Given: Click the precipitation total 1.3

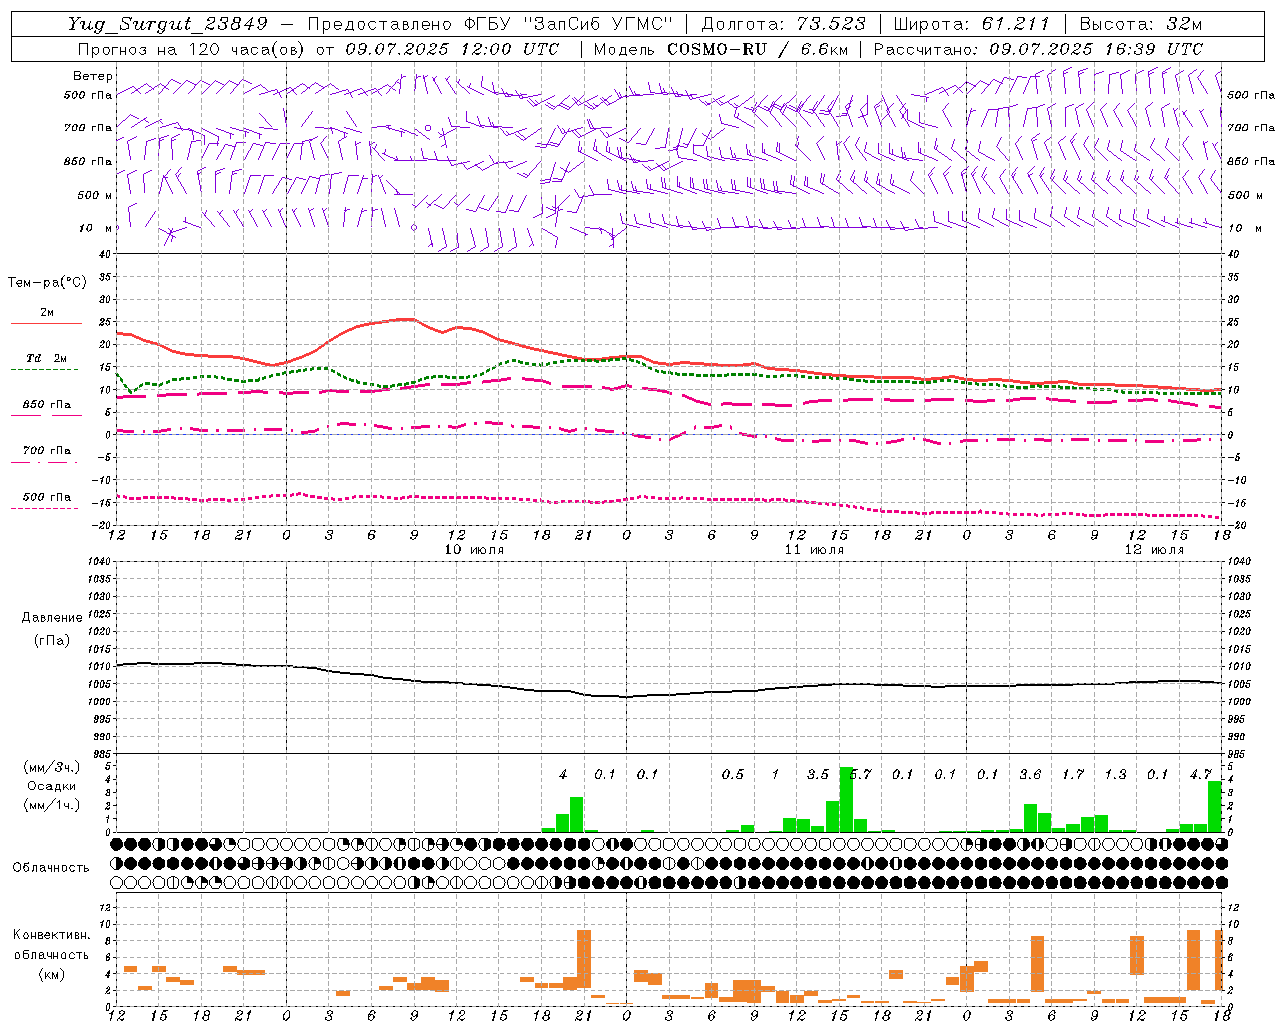Looking at the screenshot, I should (x=1115, y=774).
